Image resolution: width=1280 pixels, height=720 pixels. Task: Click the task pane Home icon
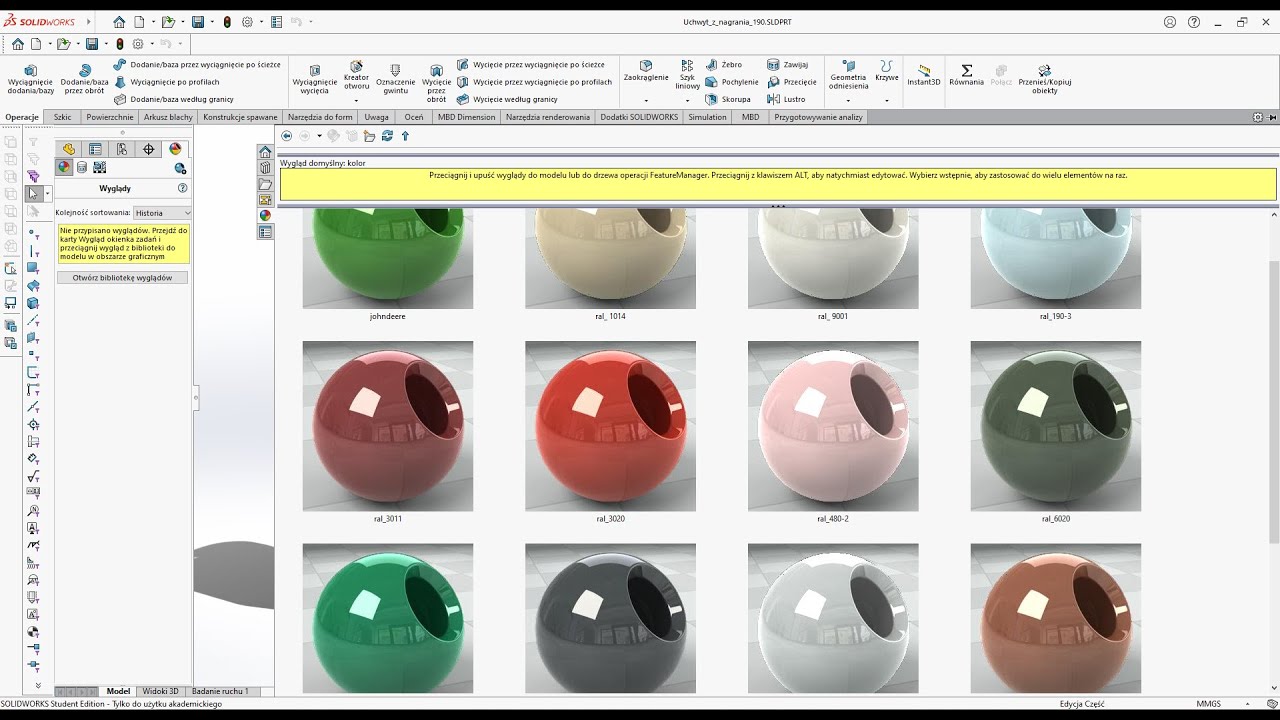(x=265, y=152)
